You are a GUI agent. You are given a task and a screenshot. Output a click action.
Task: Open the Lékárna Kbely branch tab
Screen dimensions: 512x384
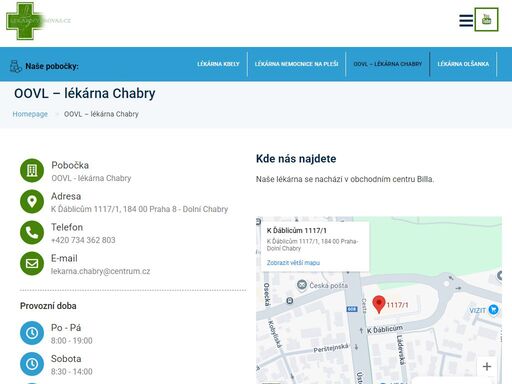pos(218,64)
